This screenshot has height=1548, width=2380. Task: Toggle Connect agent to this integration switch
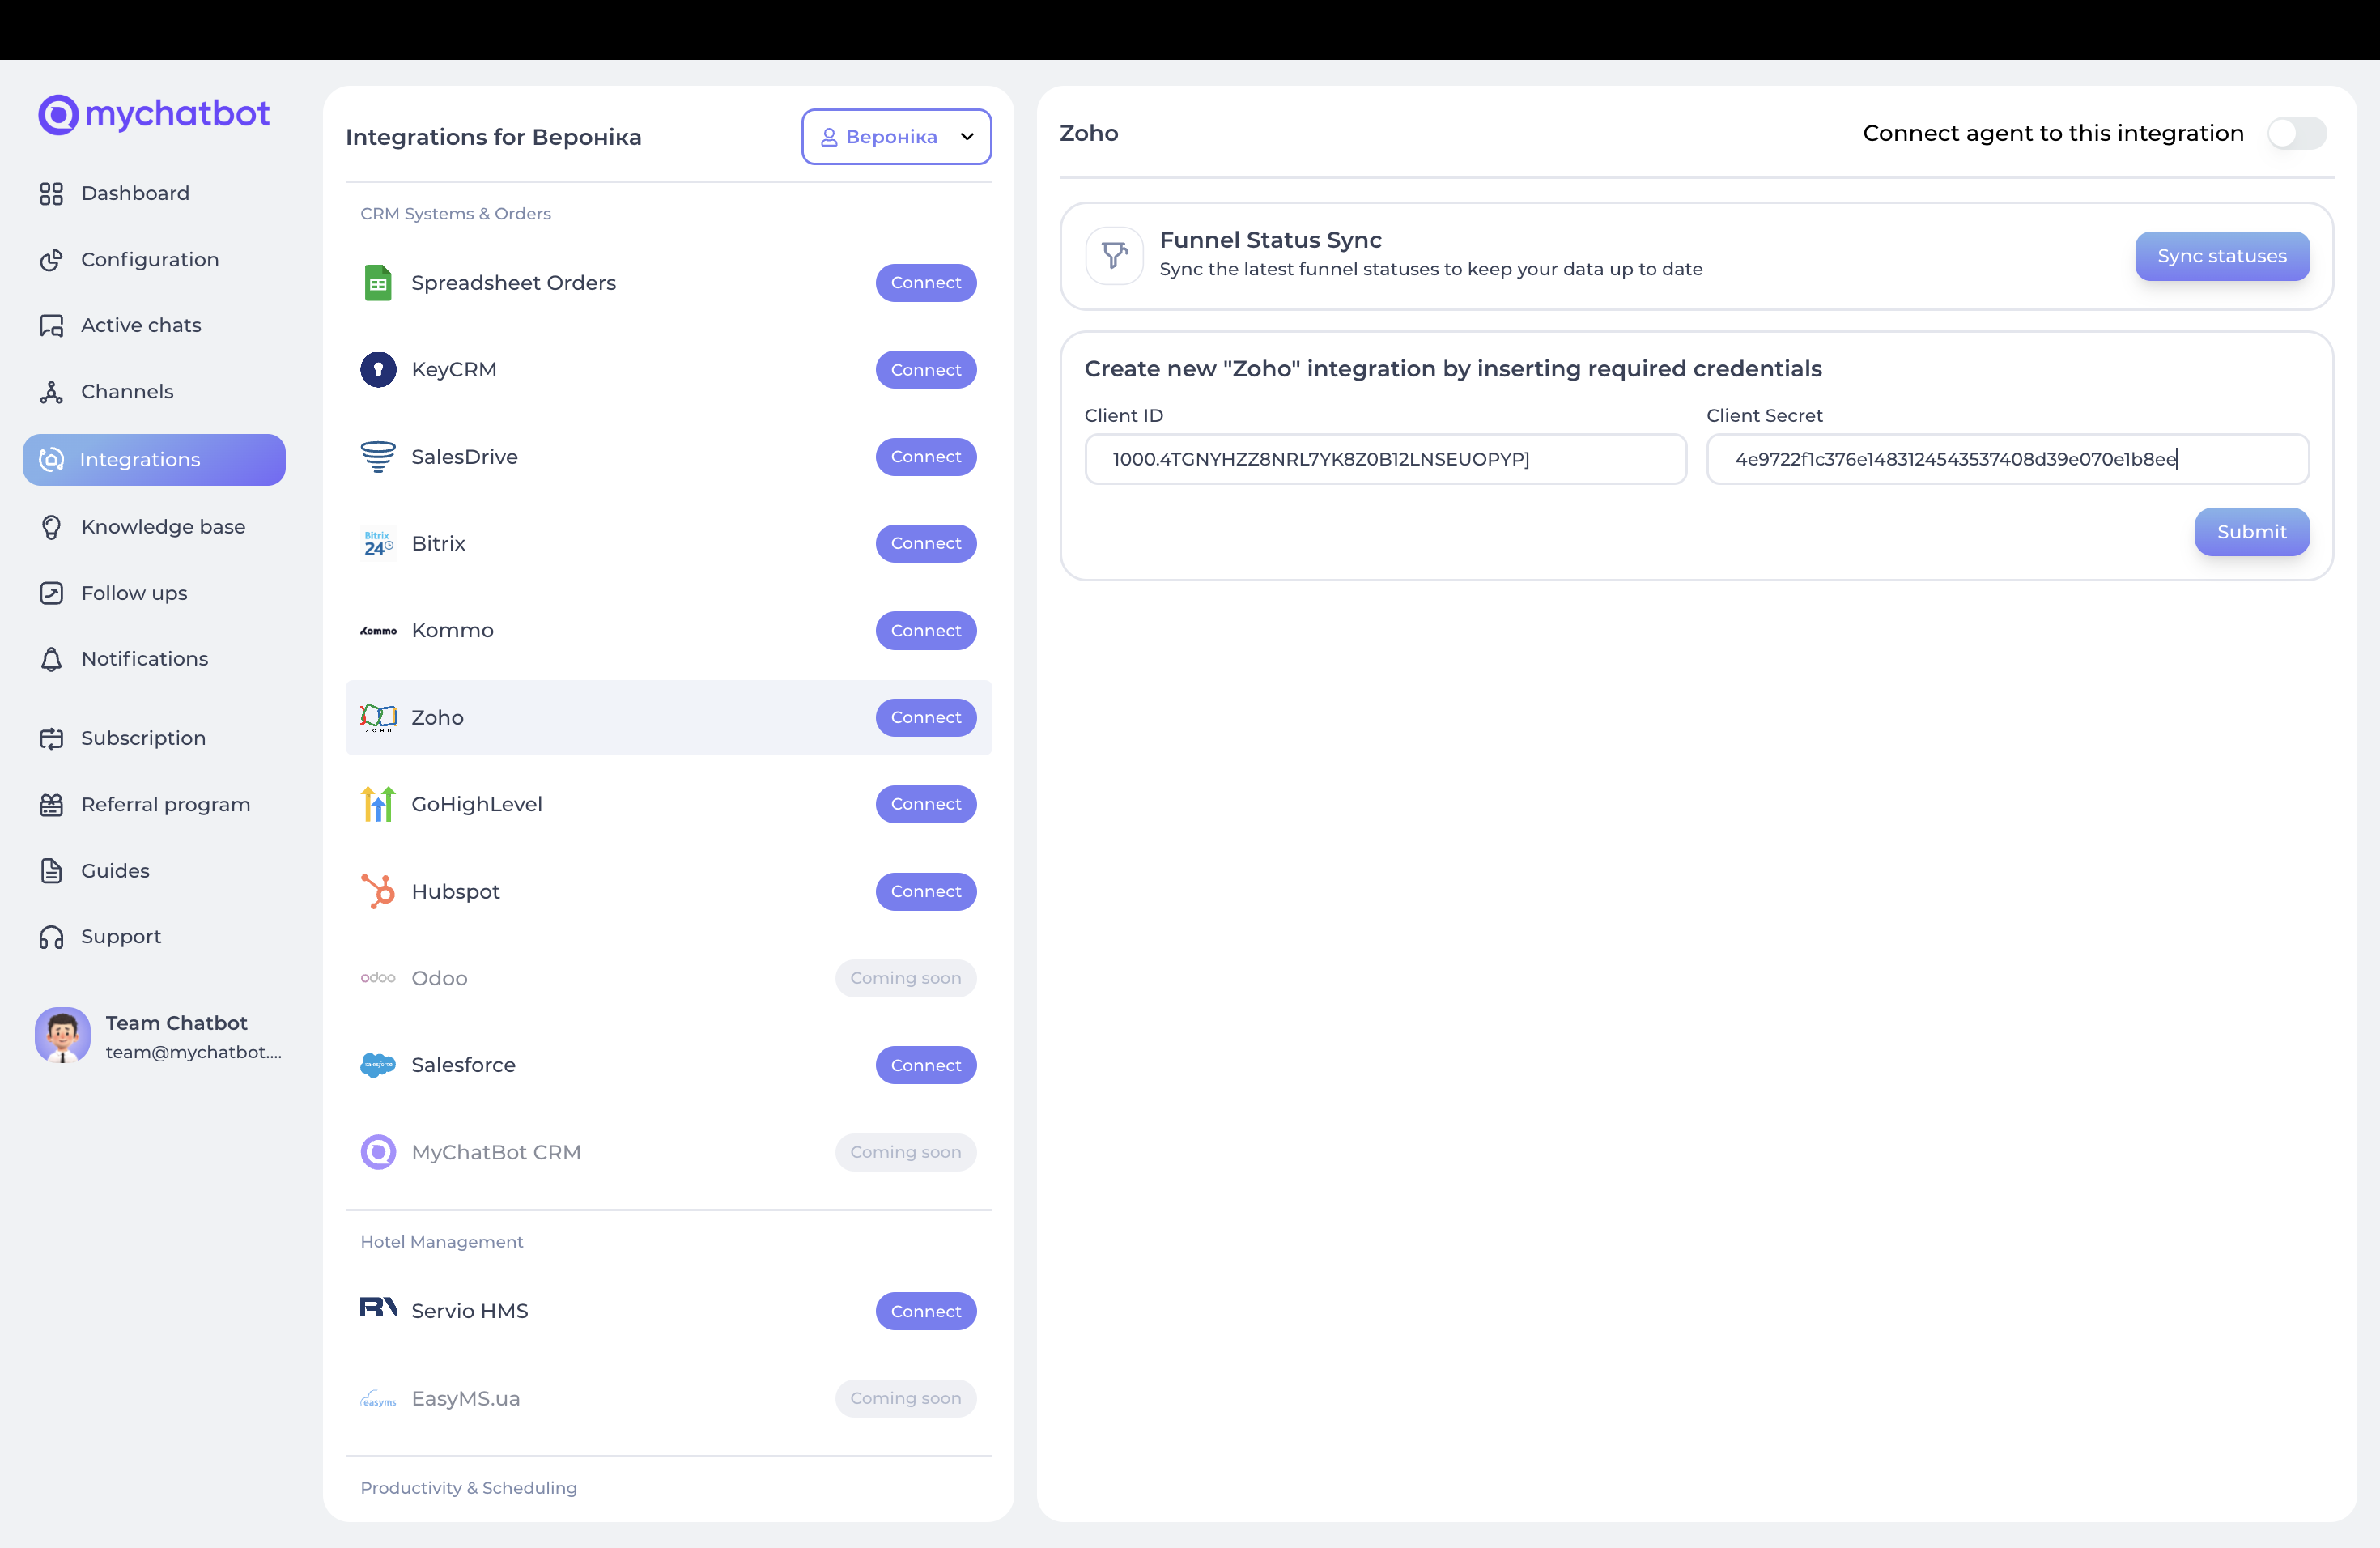(x=2296, y=134)
